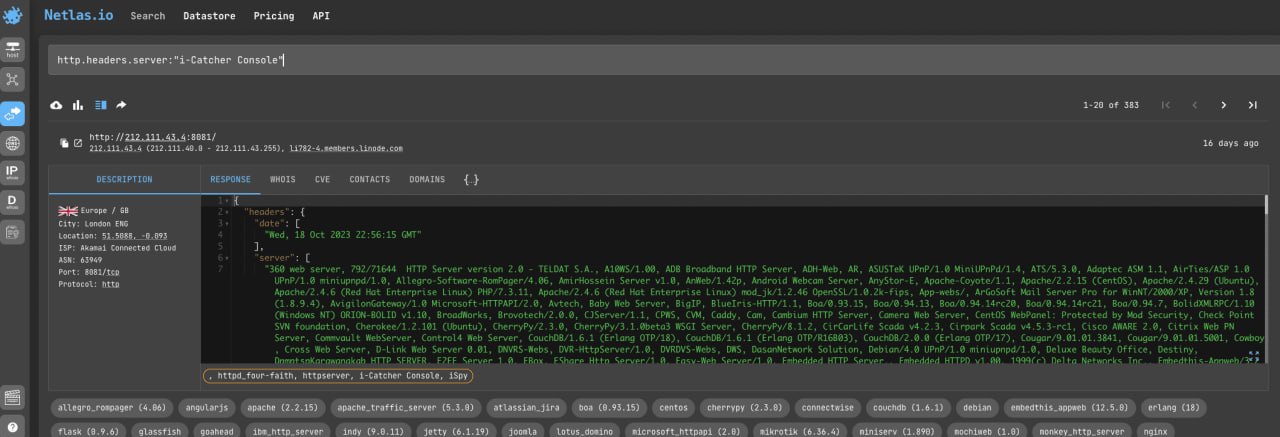The image size is (1280, 437).
Task: Click the debian tag
Action: click(x=977, y=408)
